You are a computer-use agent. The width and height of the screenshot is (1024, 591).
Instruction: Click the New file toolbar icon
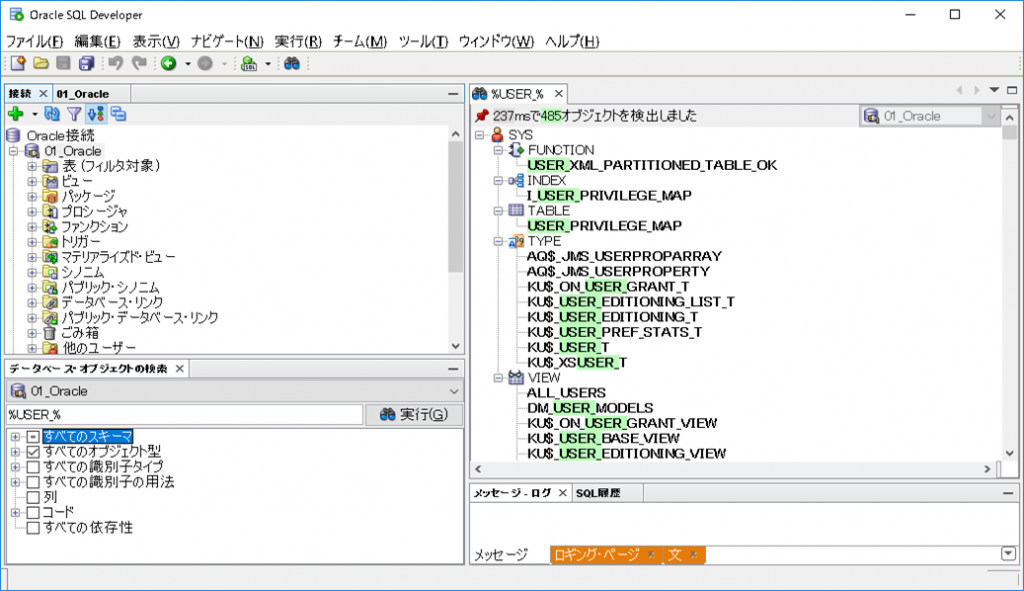(18, 63)
